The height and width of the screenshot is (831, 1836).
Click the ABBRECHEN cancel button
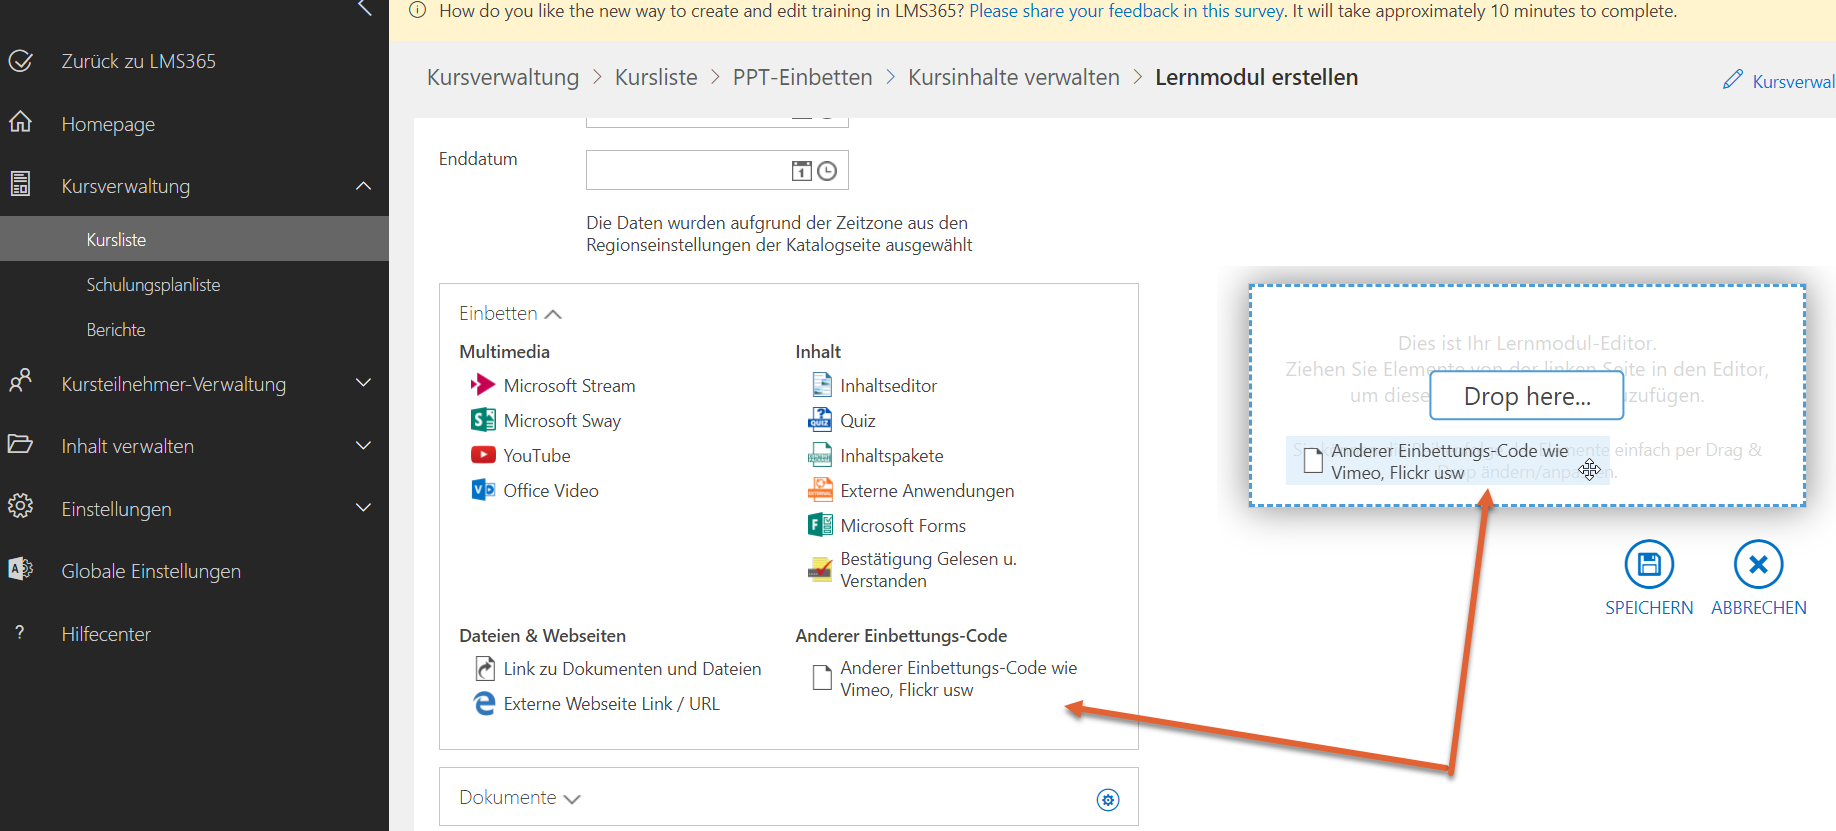coord(1758,578)
